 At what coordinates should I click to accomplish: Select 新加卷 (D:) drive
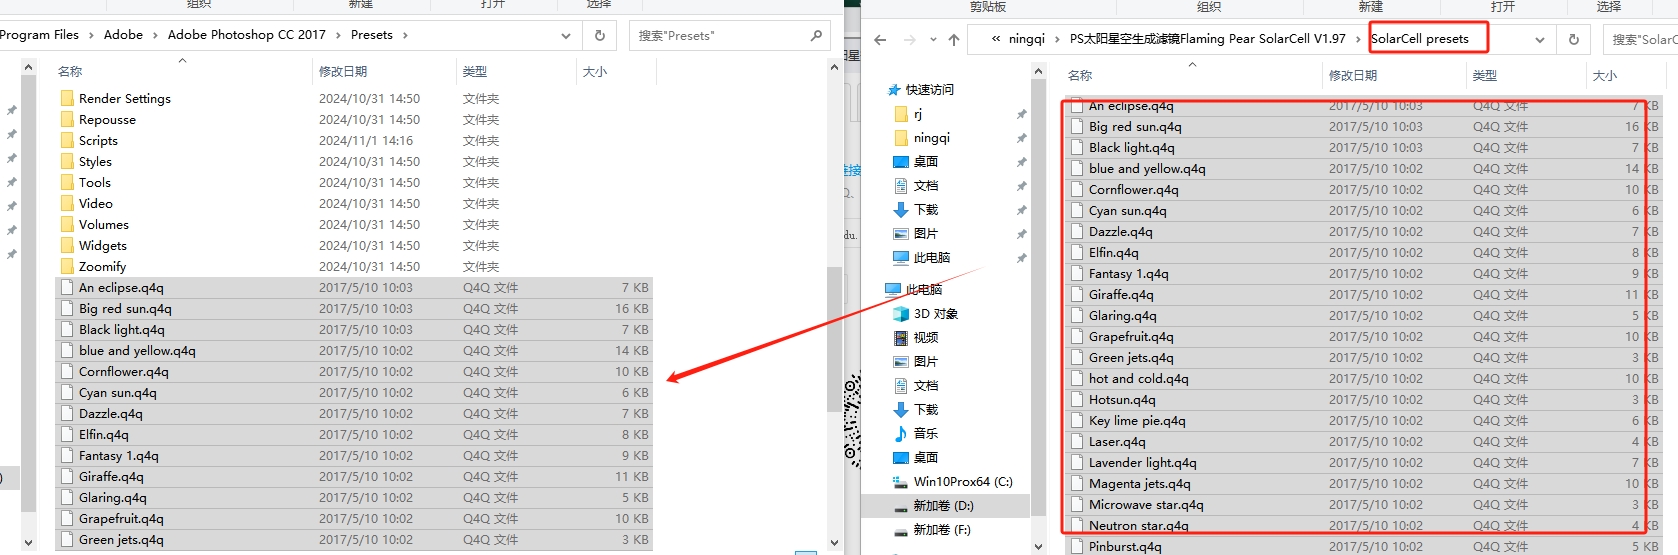pos(943,505)
